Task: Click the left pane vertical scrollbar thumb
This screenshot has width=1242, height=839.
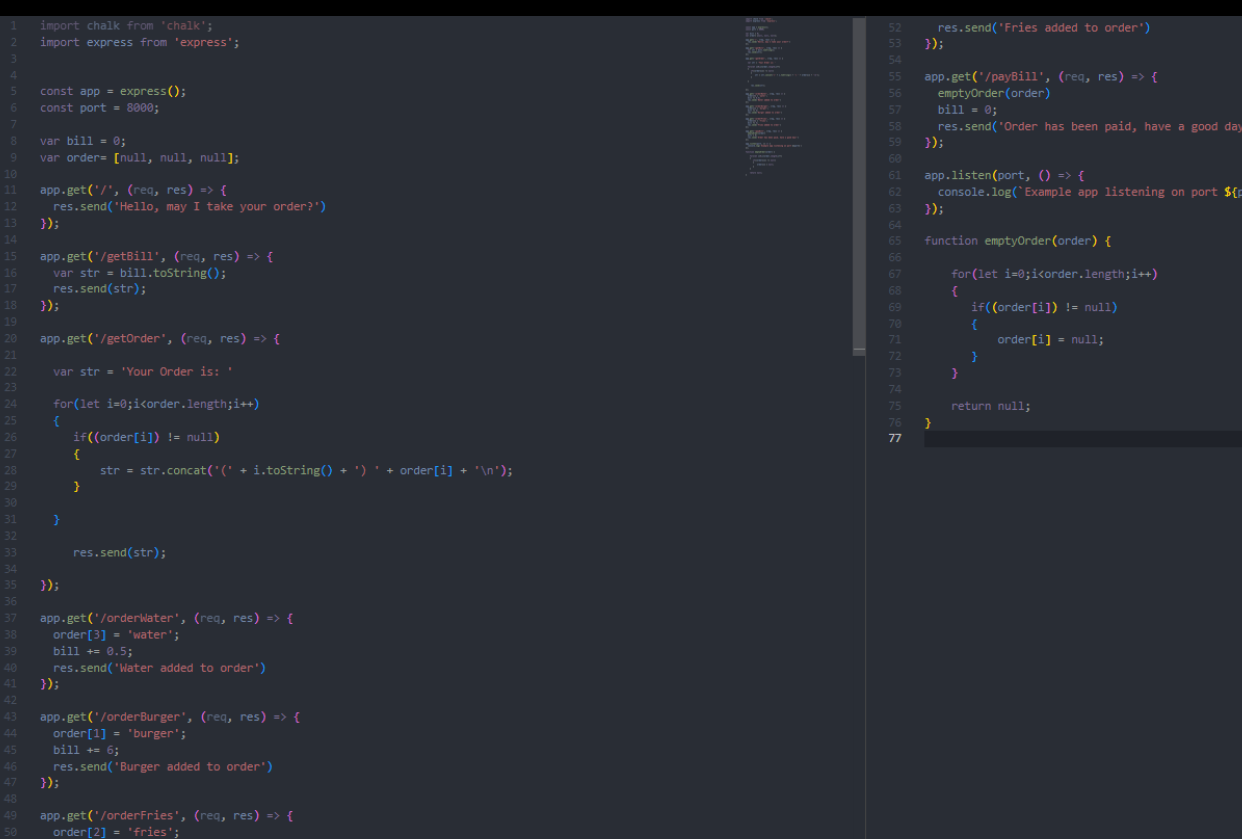Action: (x=858, y=185)
